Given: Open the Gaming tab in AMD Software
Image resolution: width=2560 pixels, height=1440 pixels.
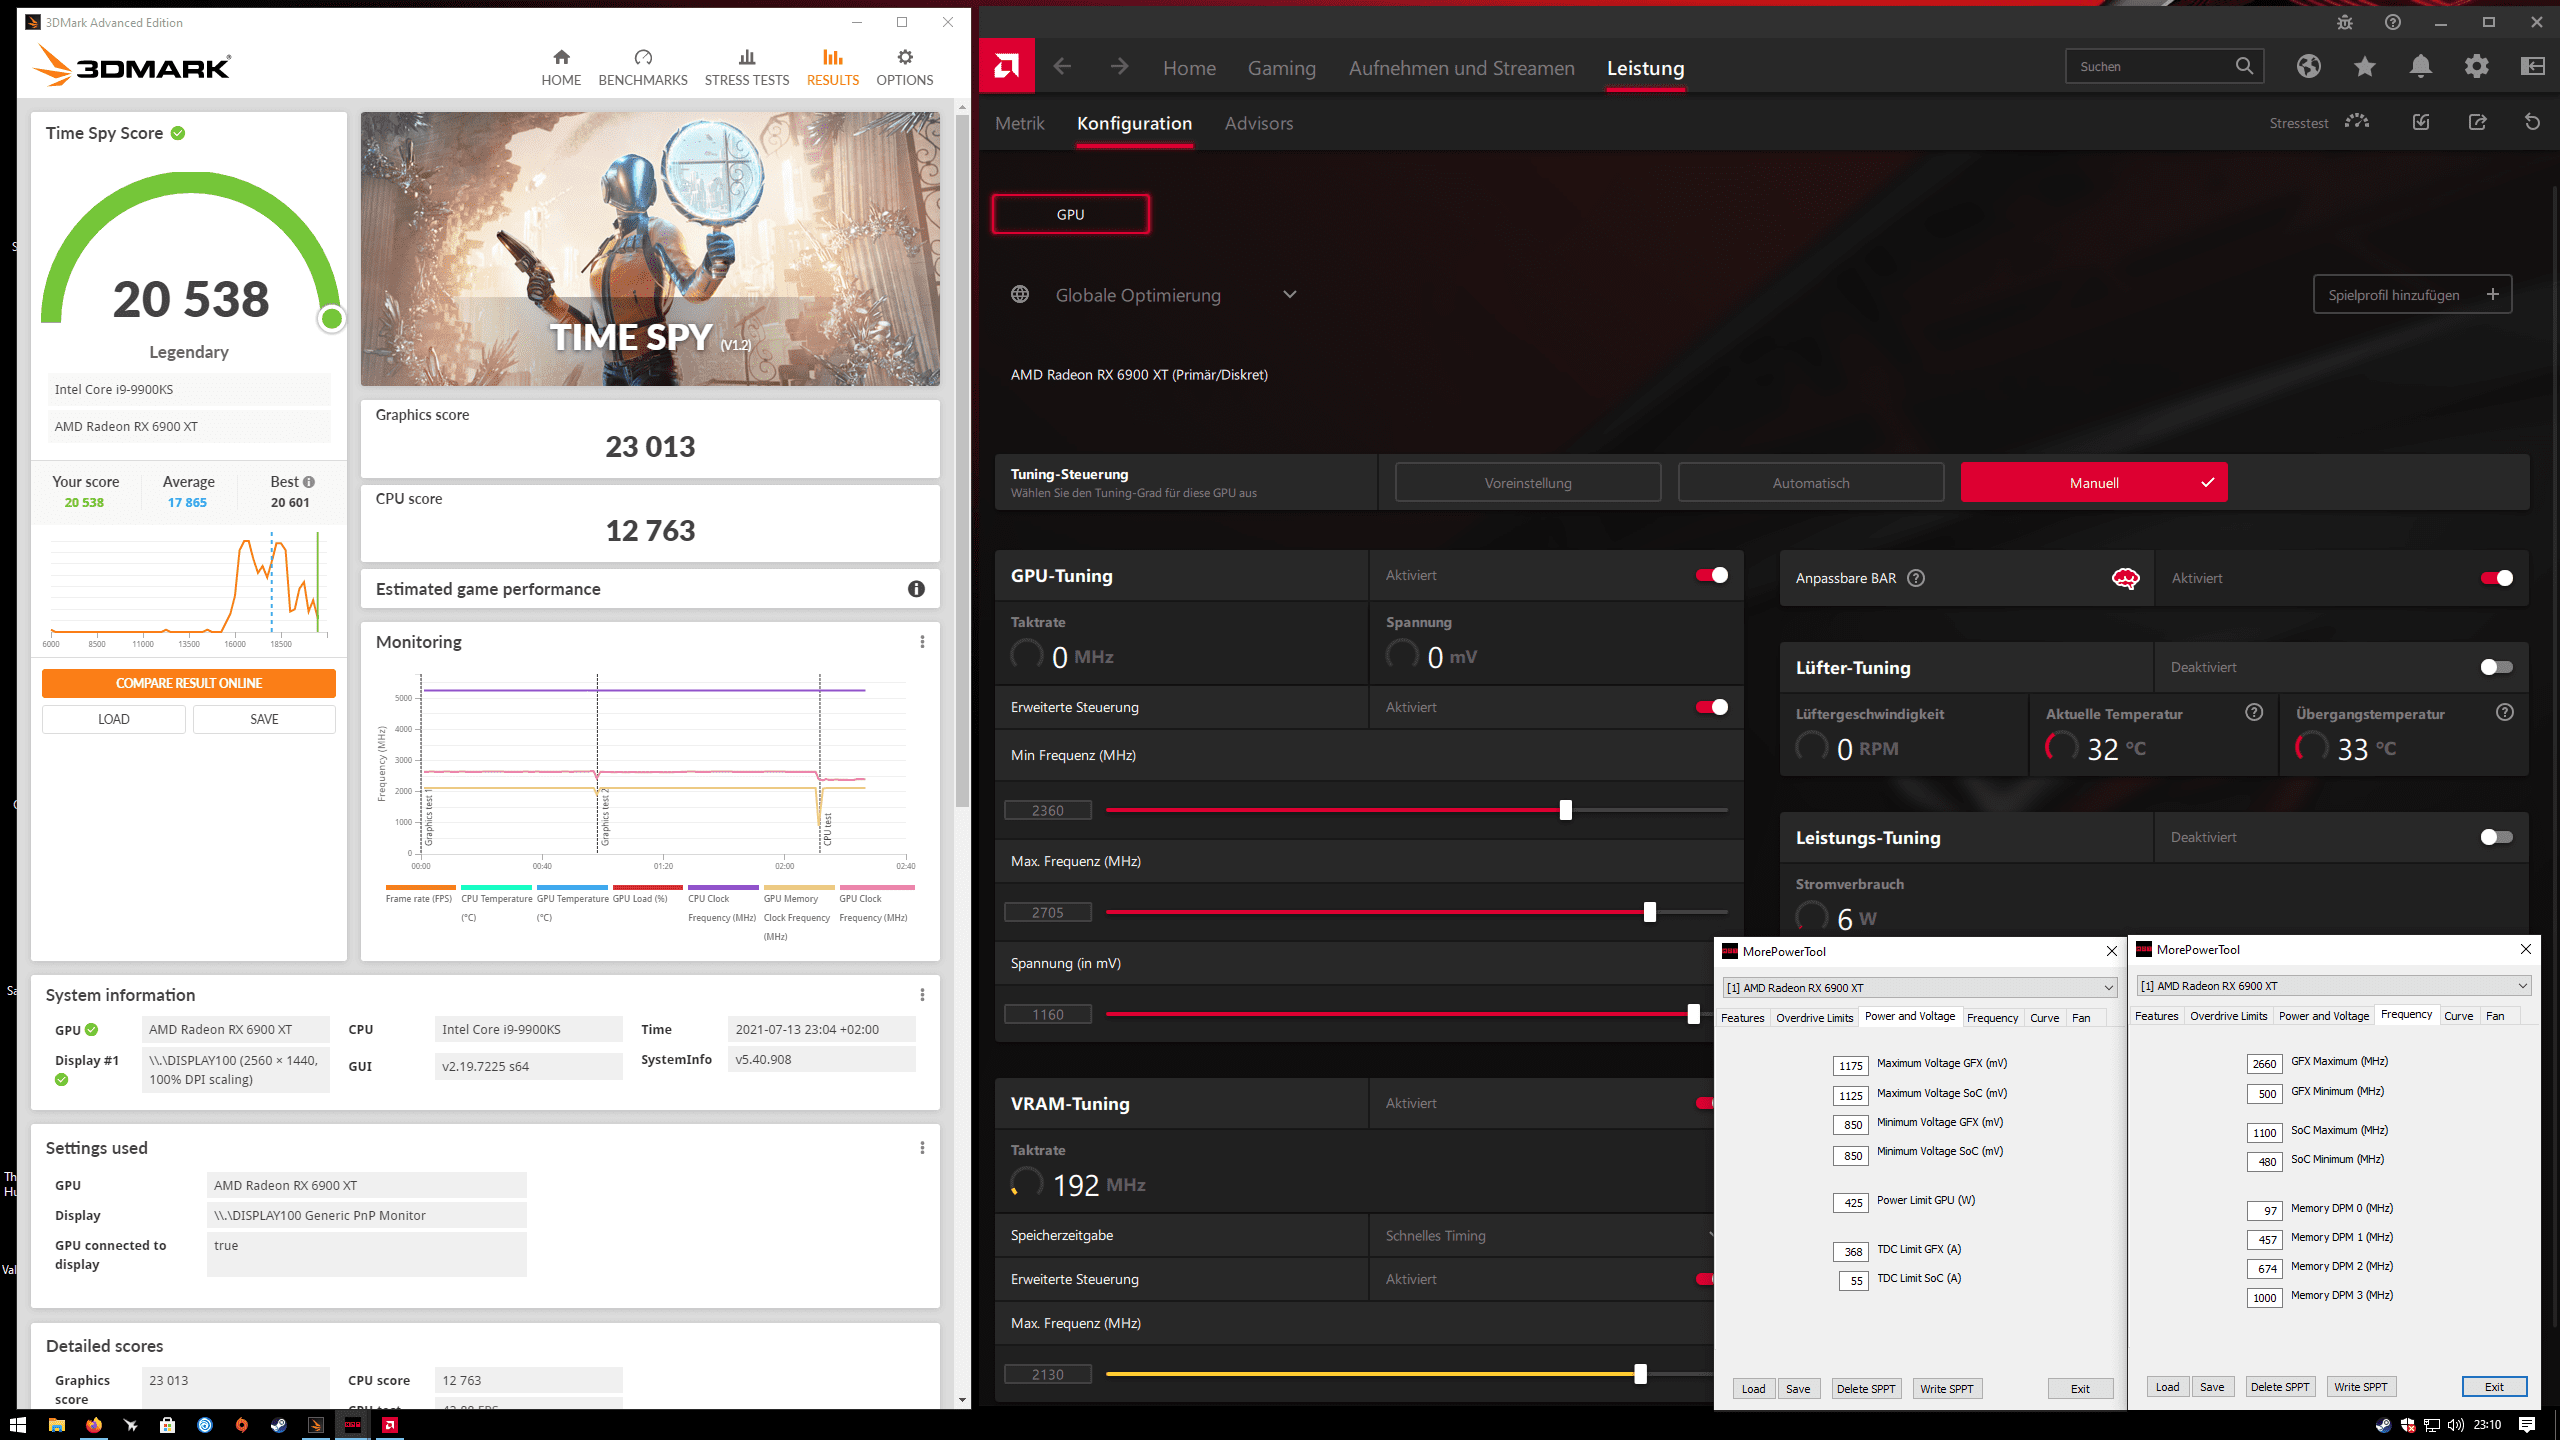Looking at the screenshot, I should pos(1281,68).
